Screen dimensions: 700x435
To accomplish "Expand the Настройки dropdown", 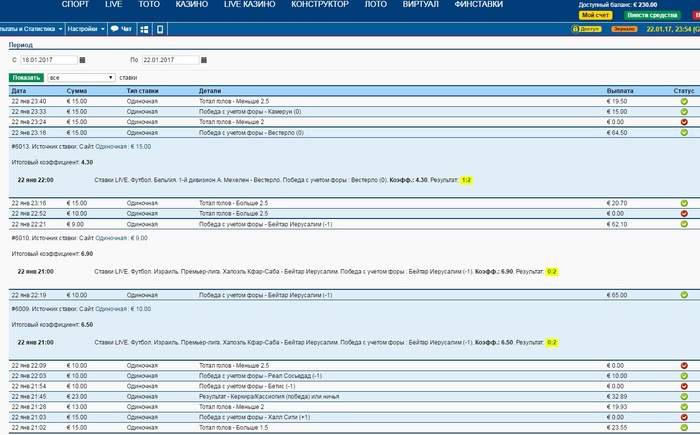I will tap(86, 29).
